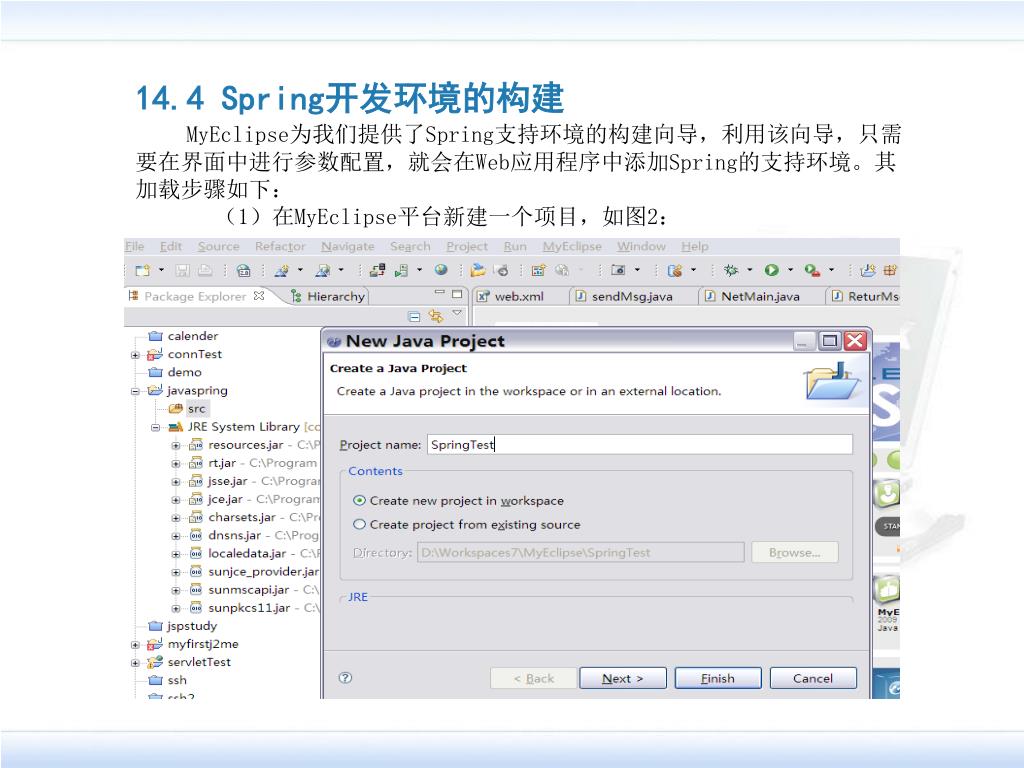The width and height of the screenshot is (1024, 768).
Task: Click the server deploy icon left of globe
Action: click(402, 270)
